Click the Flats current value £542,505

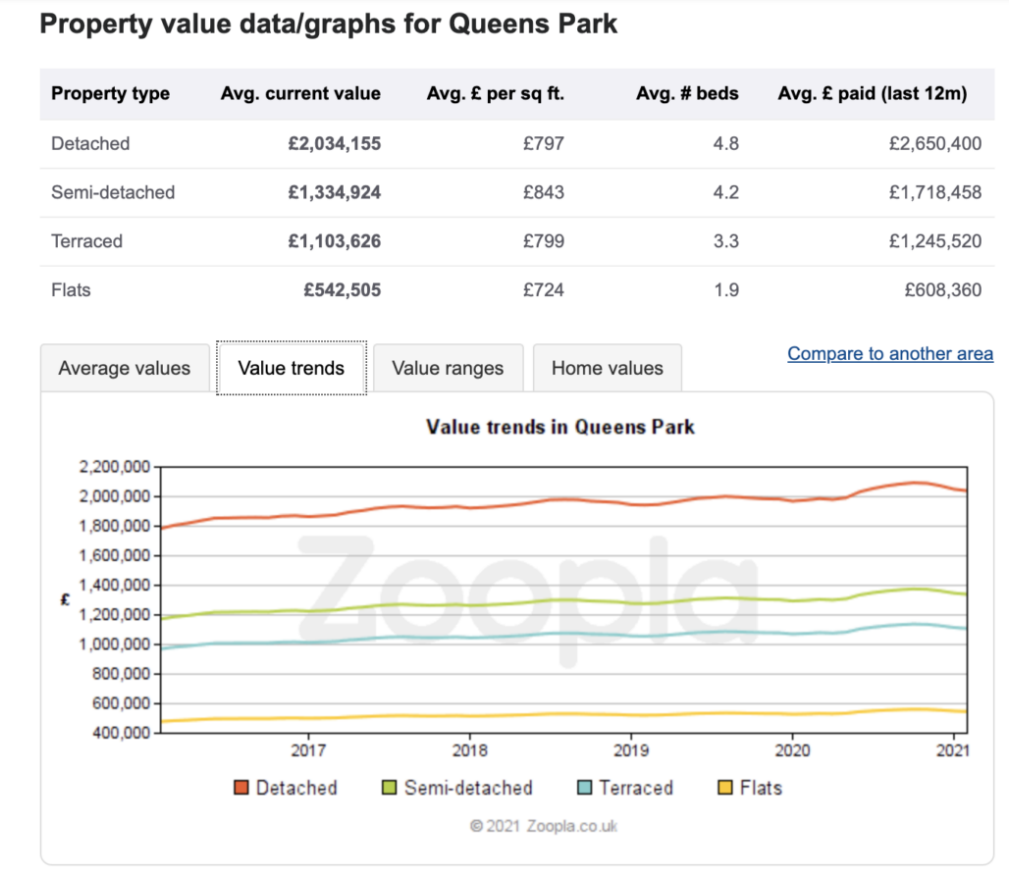[342, 290]
